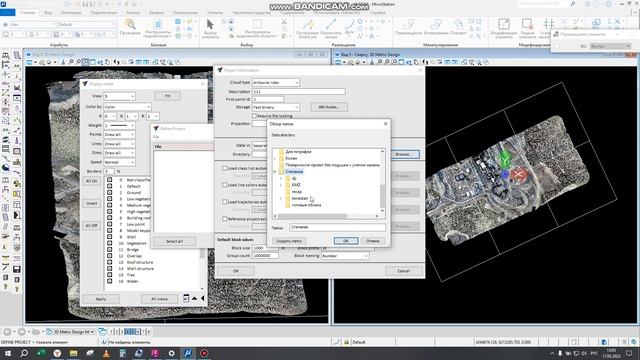640x360 pixels.
Task: Click Отмена in the folder browse dialog
Action: [x=373, y=241]
